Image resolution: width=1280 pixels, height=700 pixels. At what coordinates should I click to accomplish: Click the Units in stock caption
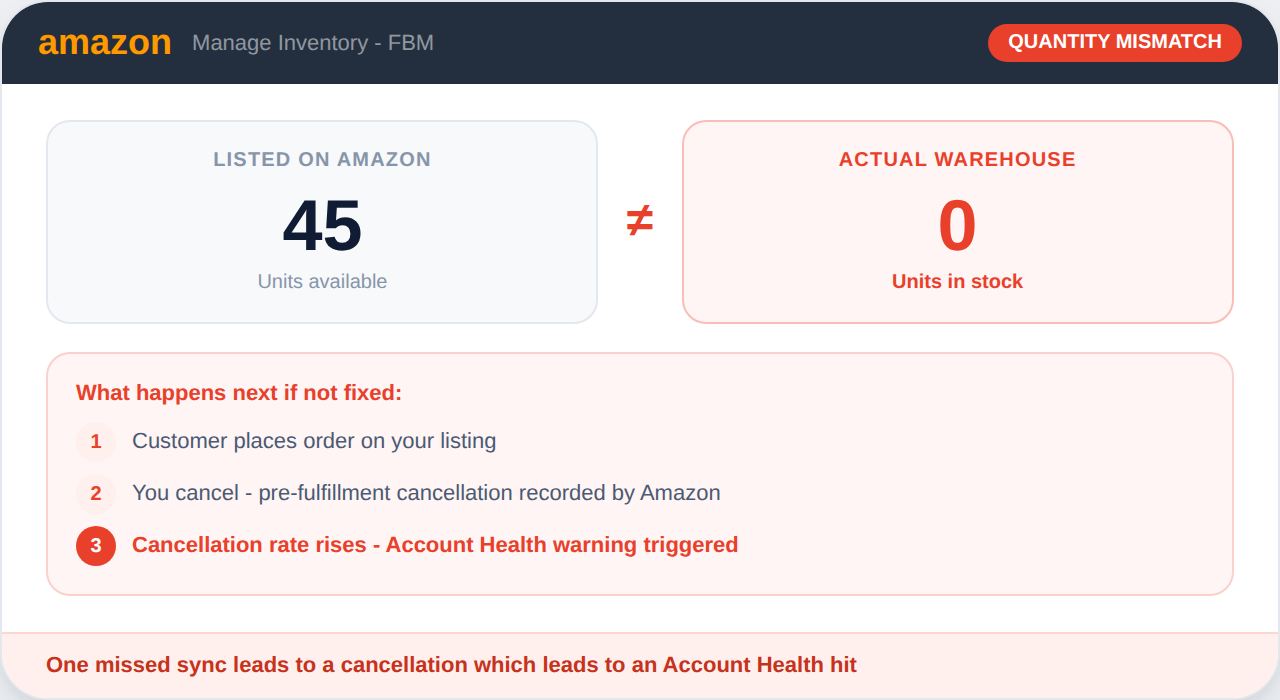[x=957, y=282]
